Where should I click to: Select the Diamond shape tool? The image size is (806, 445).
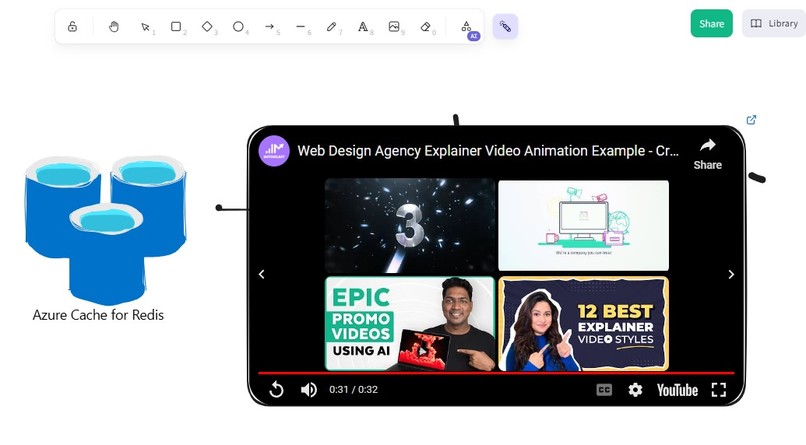point(207,26)
